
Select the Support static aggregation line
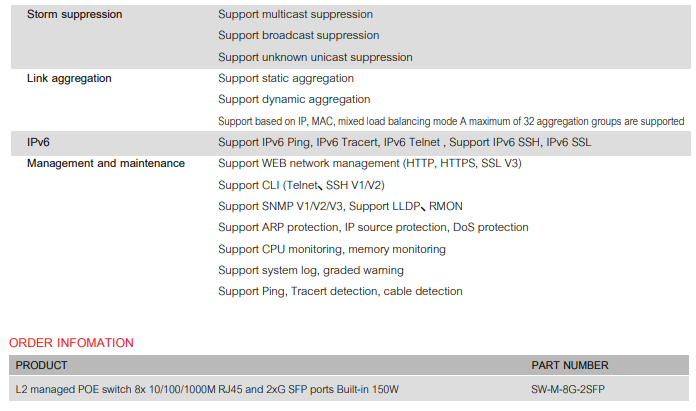(286, 79)
